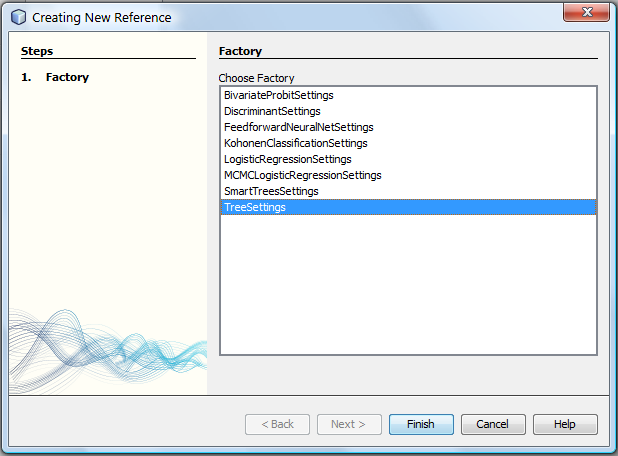
Task: Select BivariateProbitSettings in the factory list
Action: (408, 95)
